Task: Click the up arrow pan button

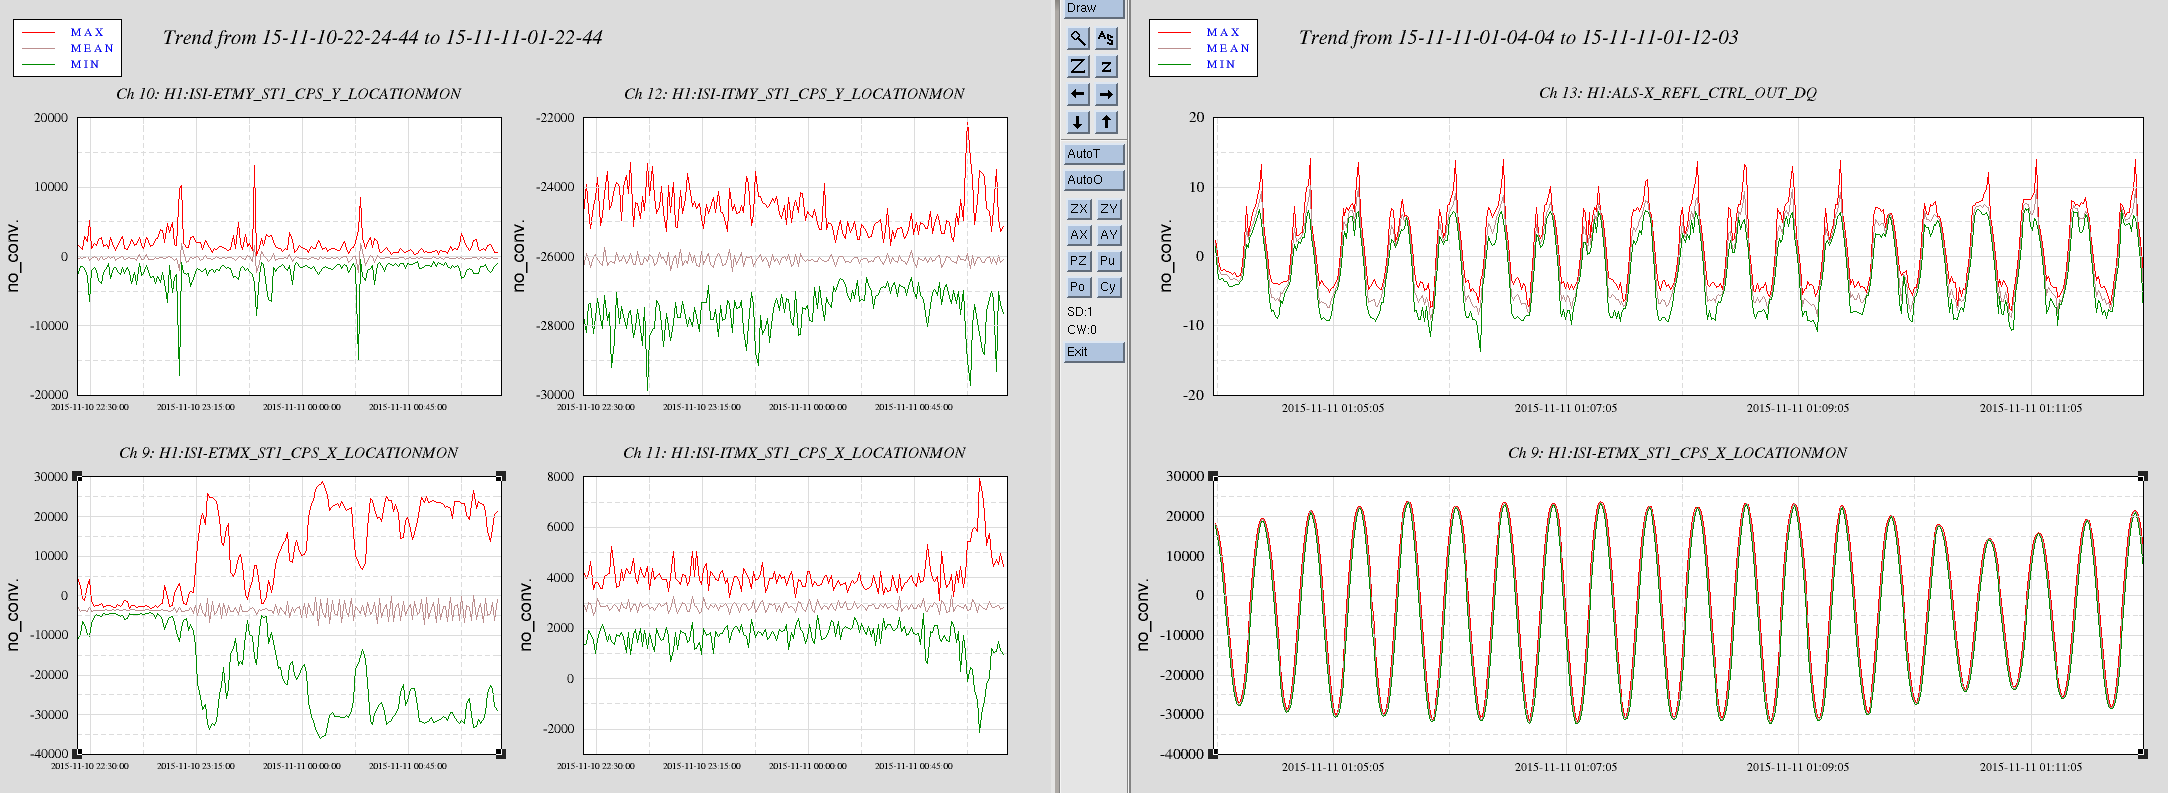Action: pos(1106,122)
